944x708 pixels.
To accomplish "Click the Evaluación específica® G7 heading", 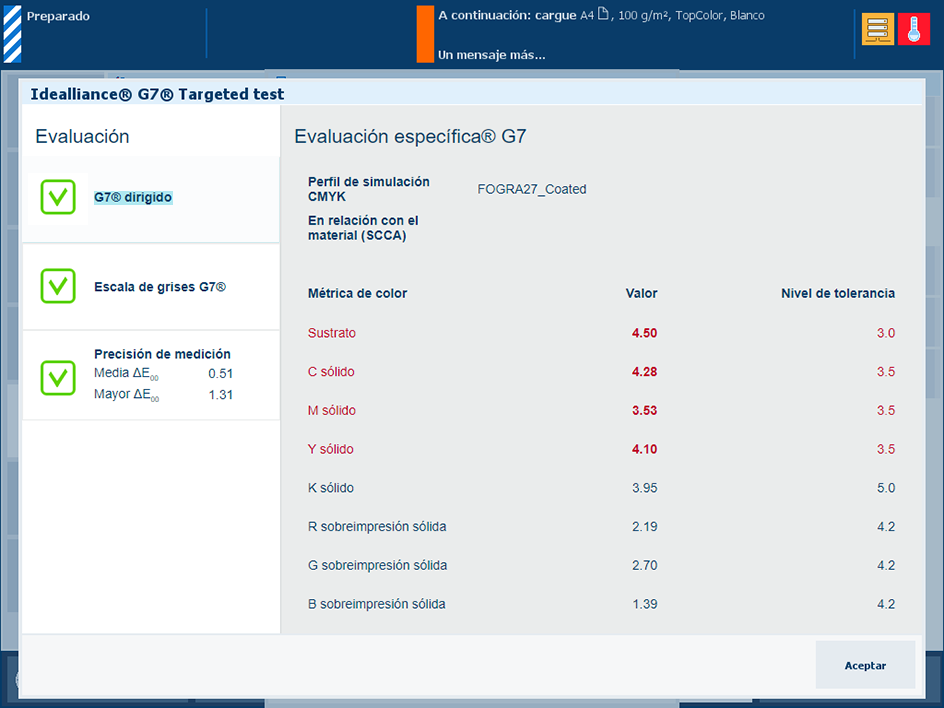I will [410, 136].
